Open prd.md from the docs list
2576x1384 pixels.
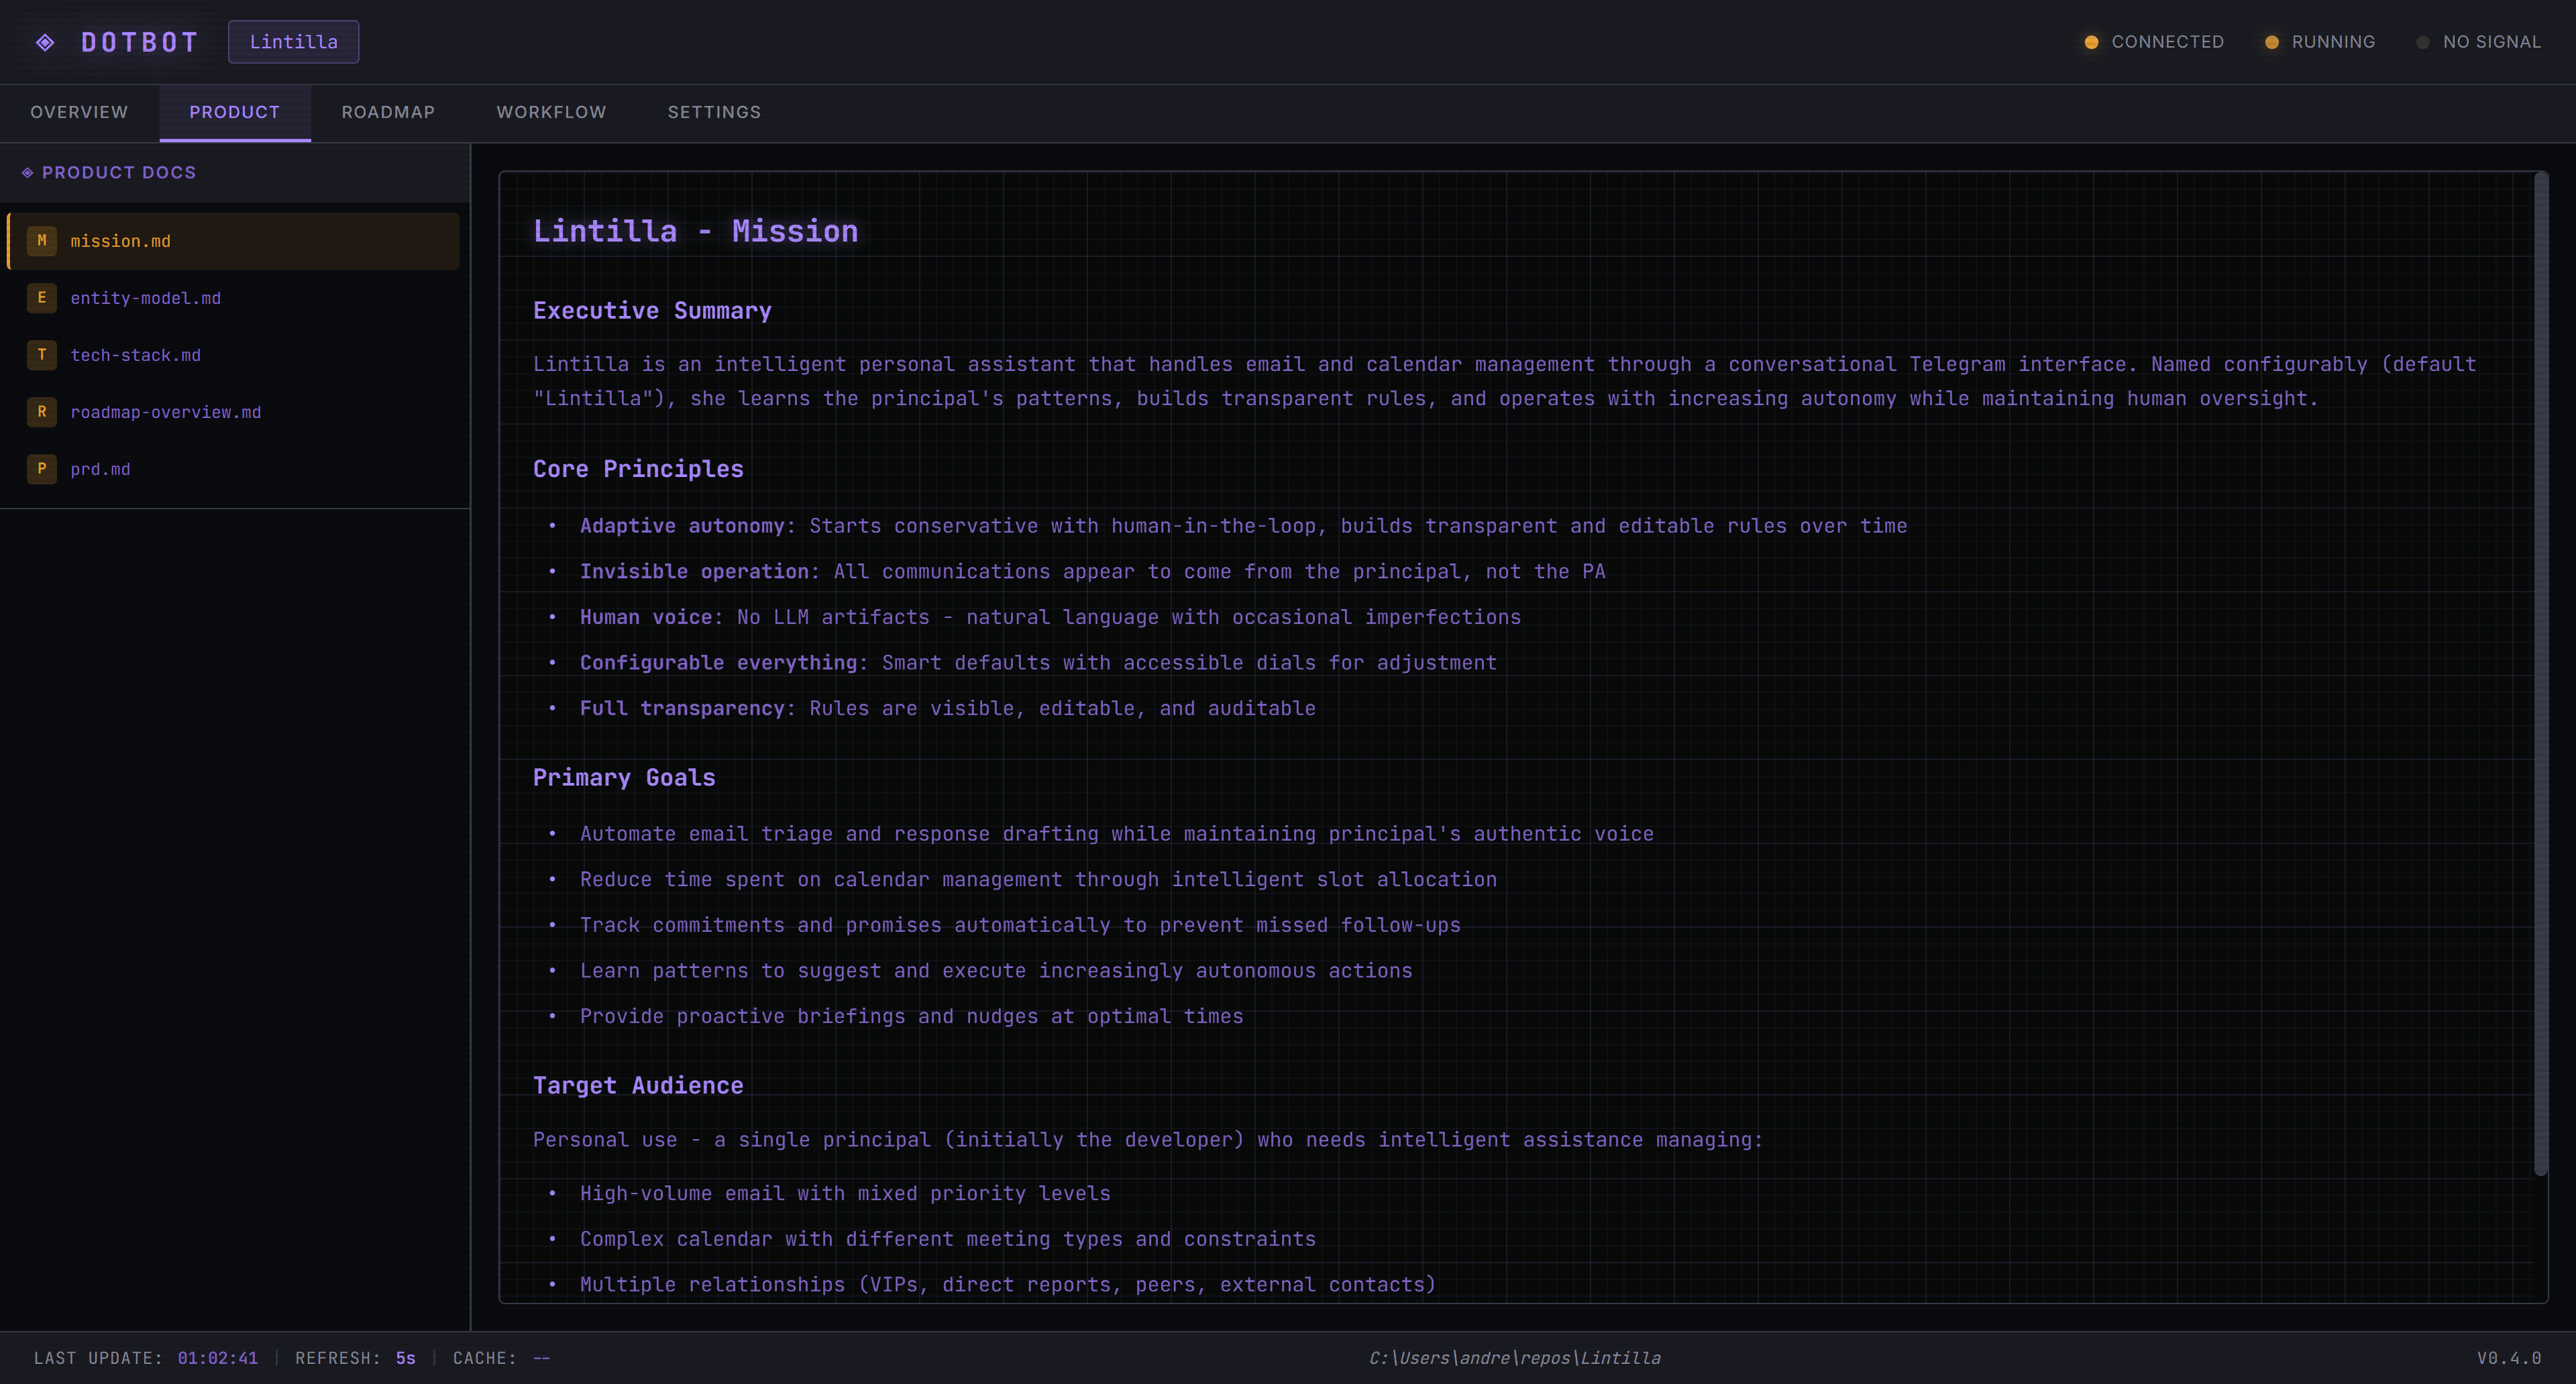[100, 468]
